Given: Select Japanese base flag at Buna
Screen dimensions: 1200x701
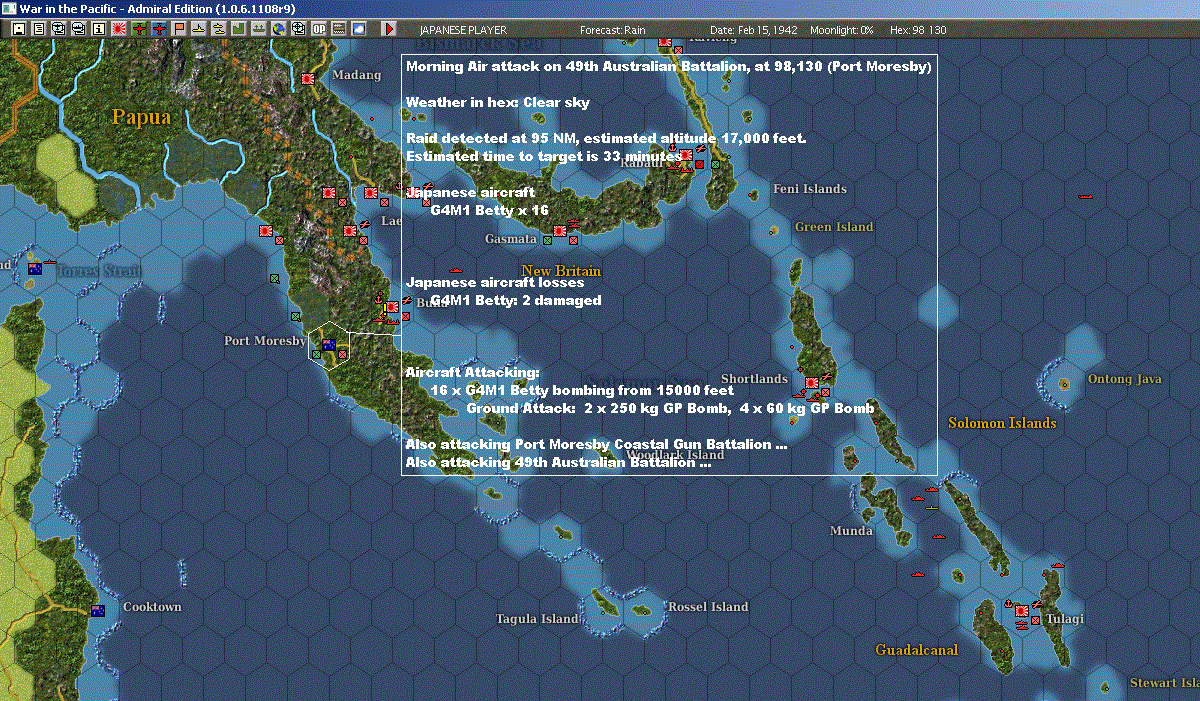Looking at the screenshot, I should (392, 306).
